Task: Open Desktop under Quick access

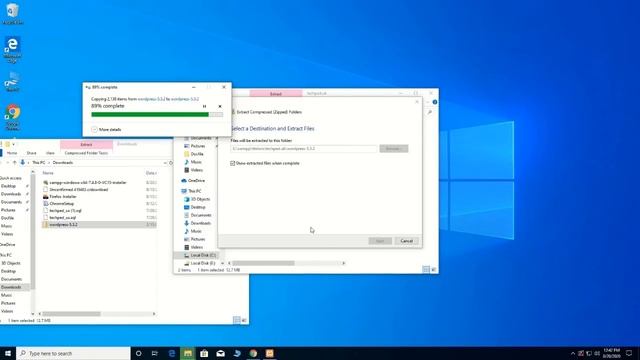Action: (9, 186)
